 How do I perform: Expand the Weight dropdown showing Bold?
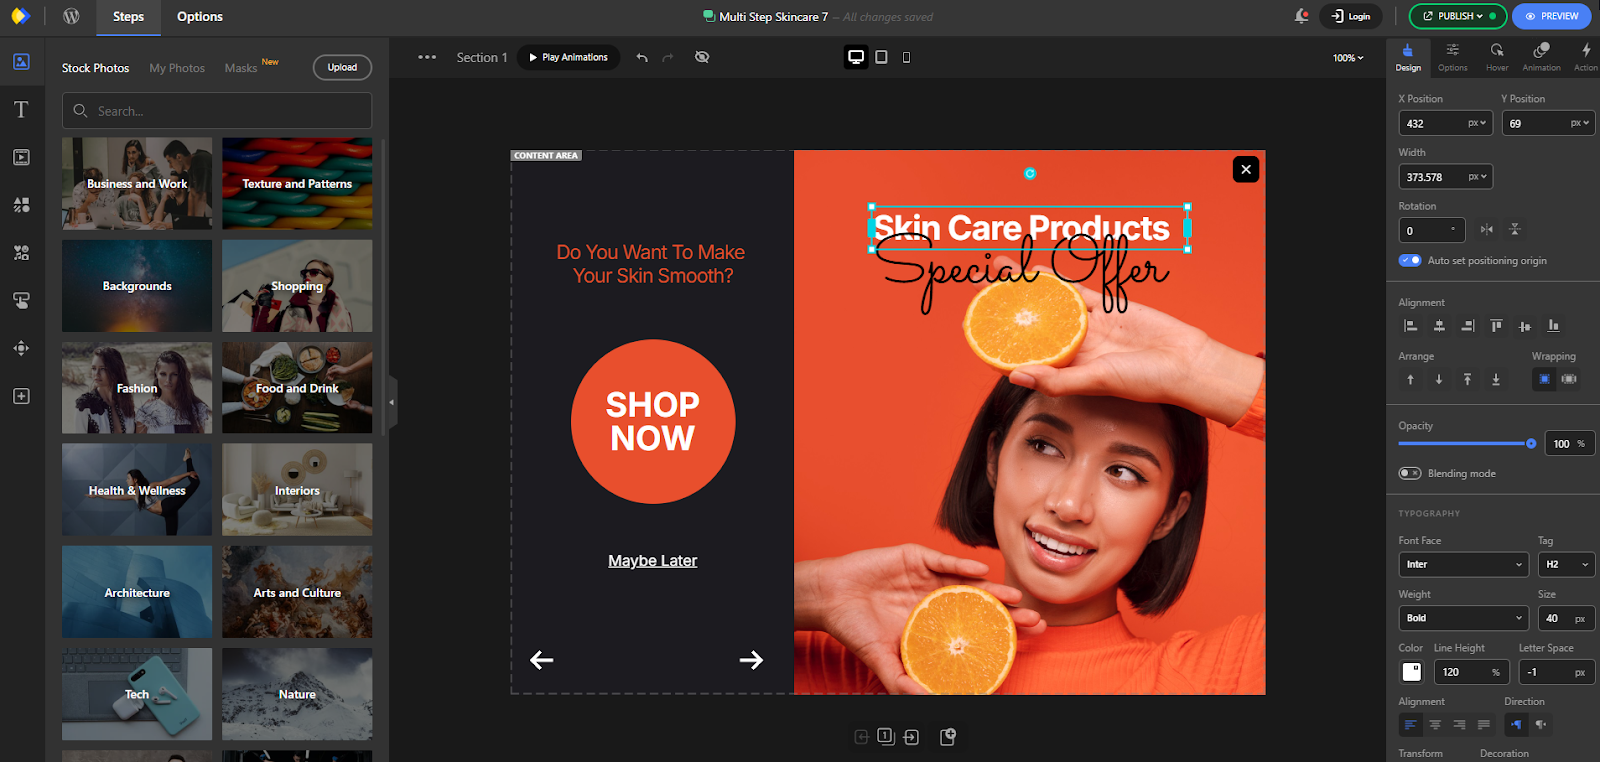1463,619
